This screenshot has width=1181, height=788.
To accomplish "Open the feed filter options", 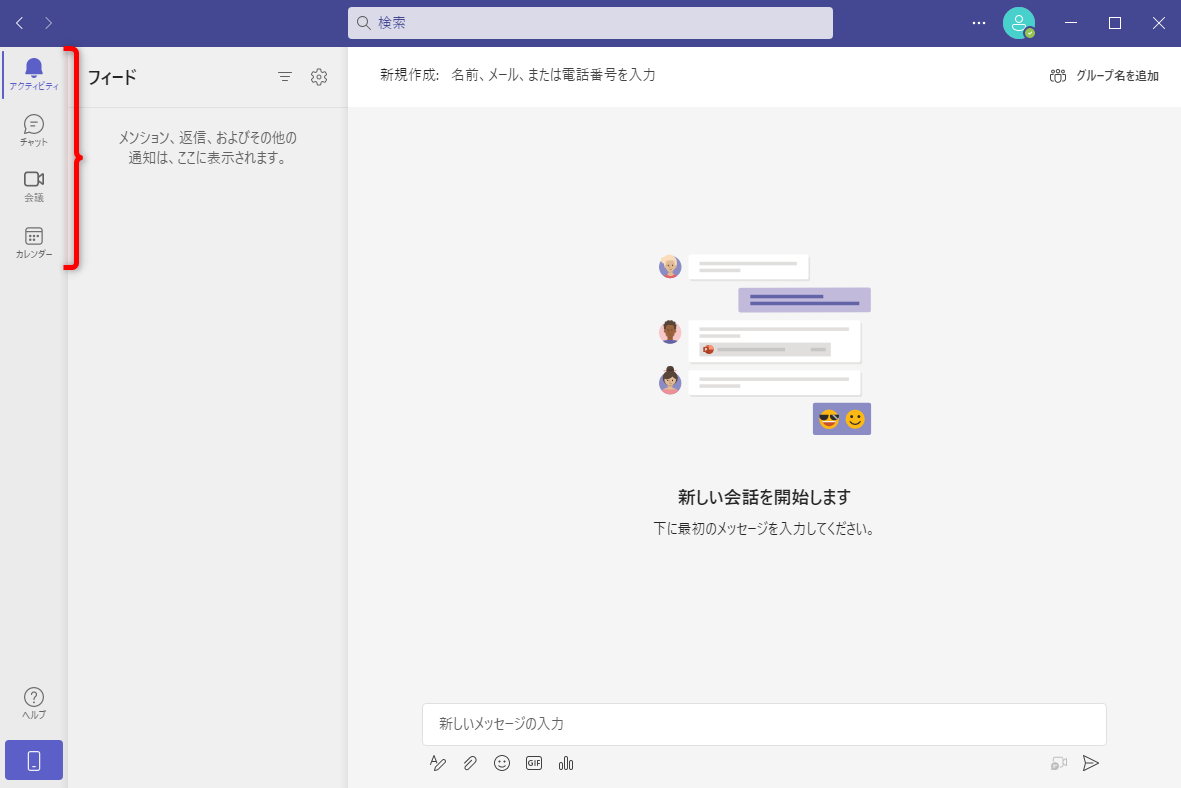I will pyautogui.click(x=285, y=76).
